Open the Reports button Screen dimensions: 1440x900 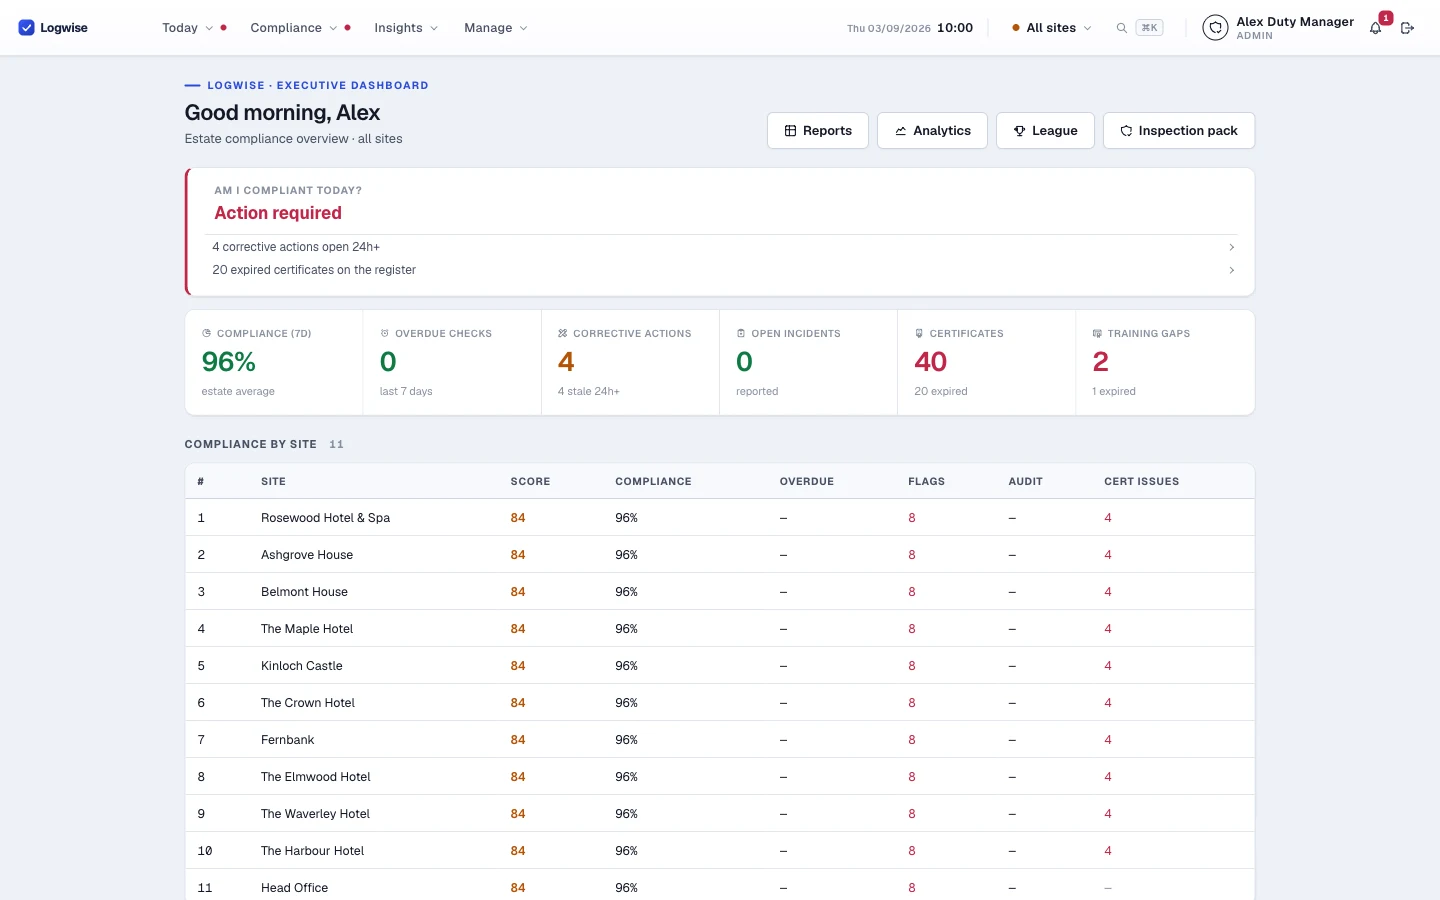coord(818,131)
